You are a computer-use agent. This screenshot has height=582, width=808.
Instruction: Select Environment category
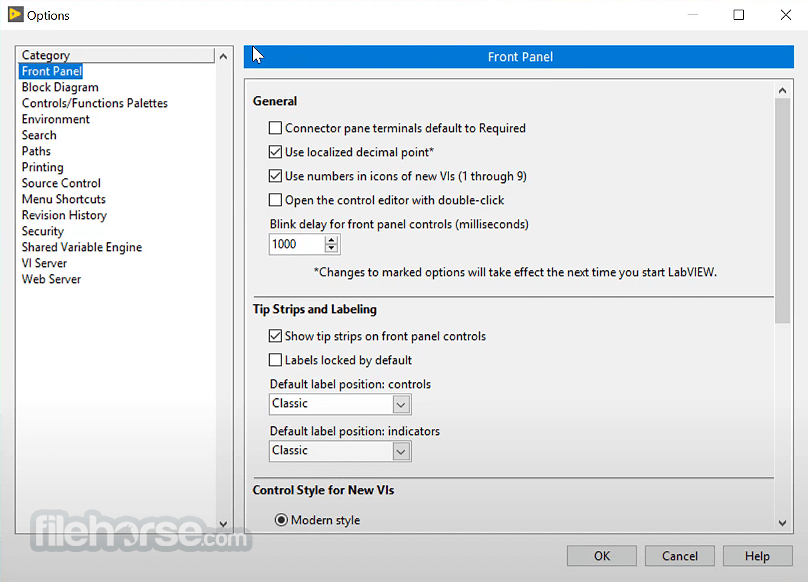[56, 119]
